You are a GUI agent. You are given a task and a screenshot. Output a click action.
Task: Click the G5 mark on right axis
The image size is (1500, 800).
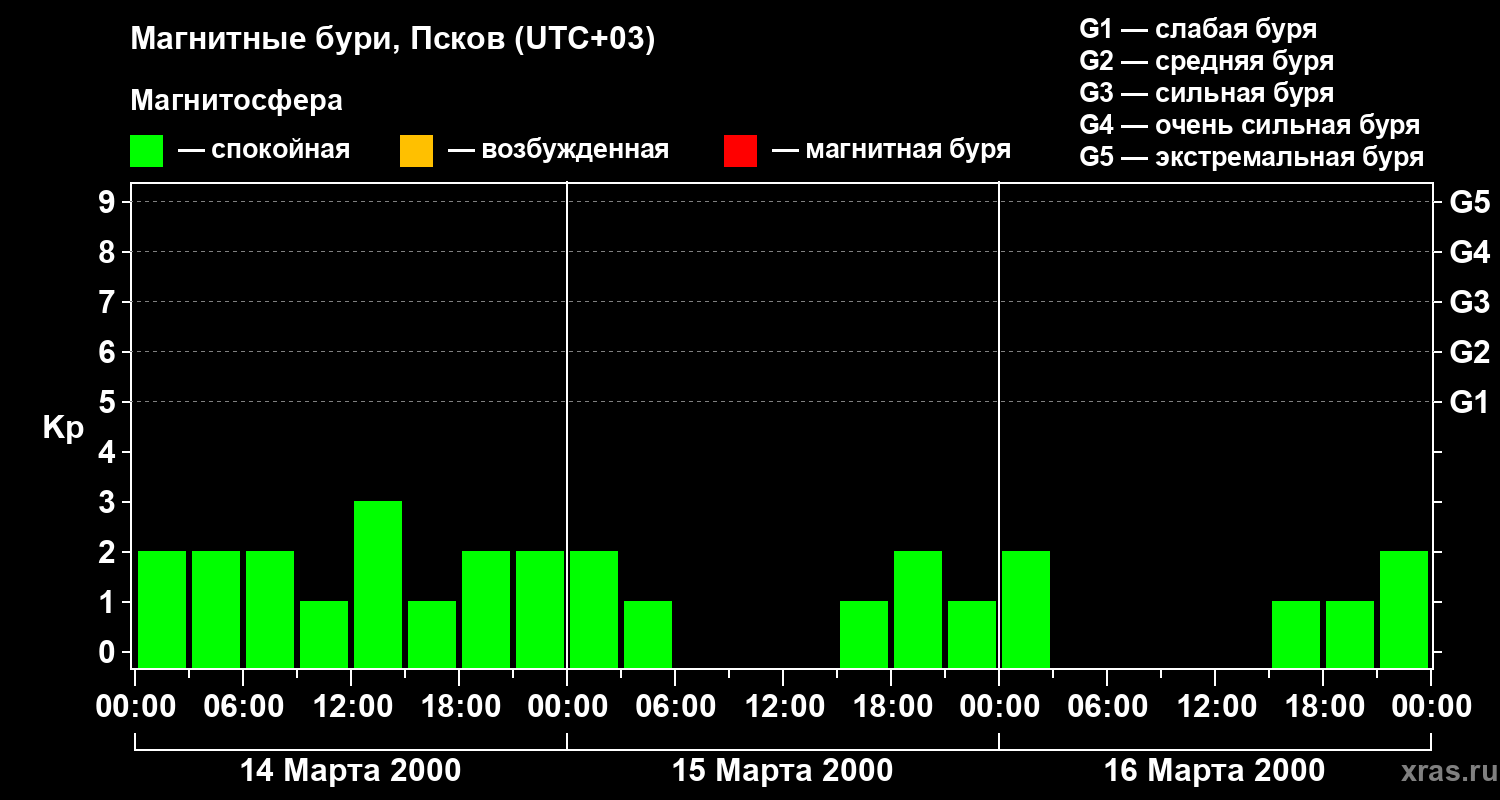[x=1469, y=202]
